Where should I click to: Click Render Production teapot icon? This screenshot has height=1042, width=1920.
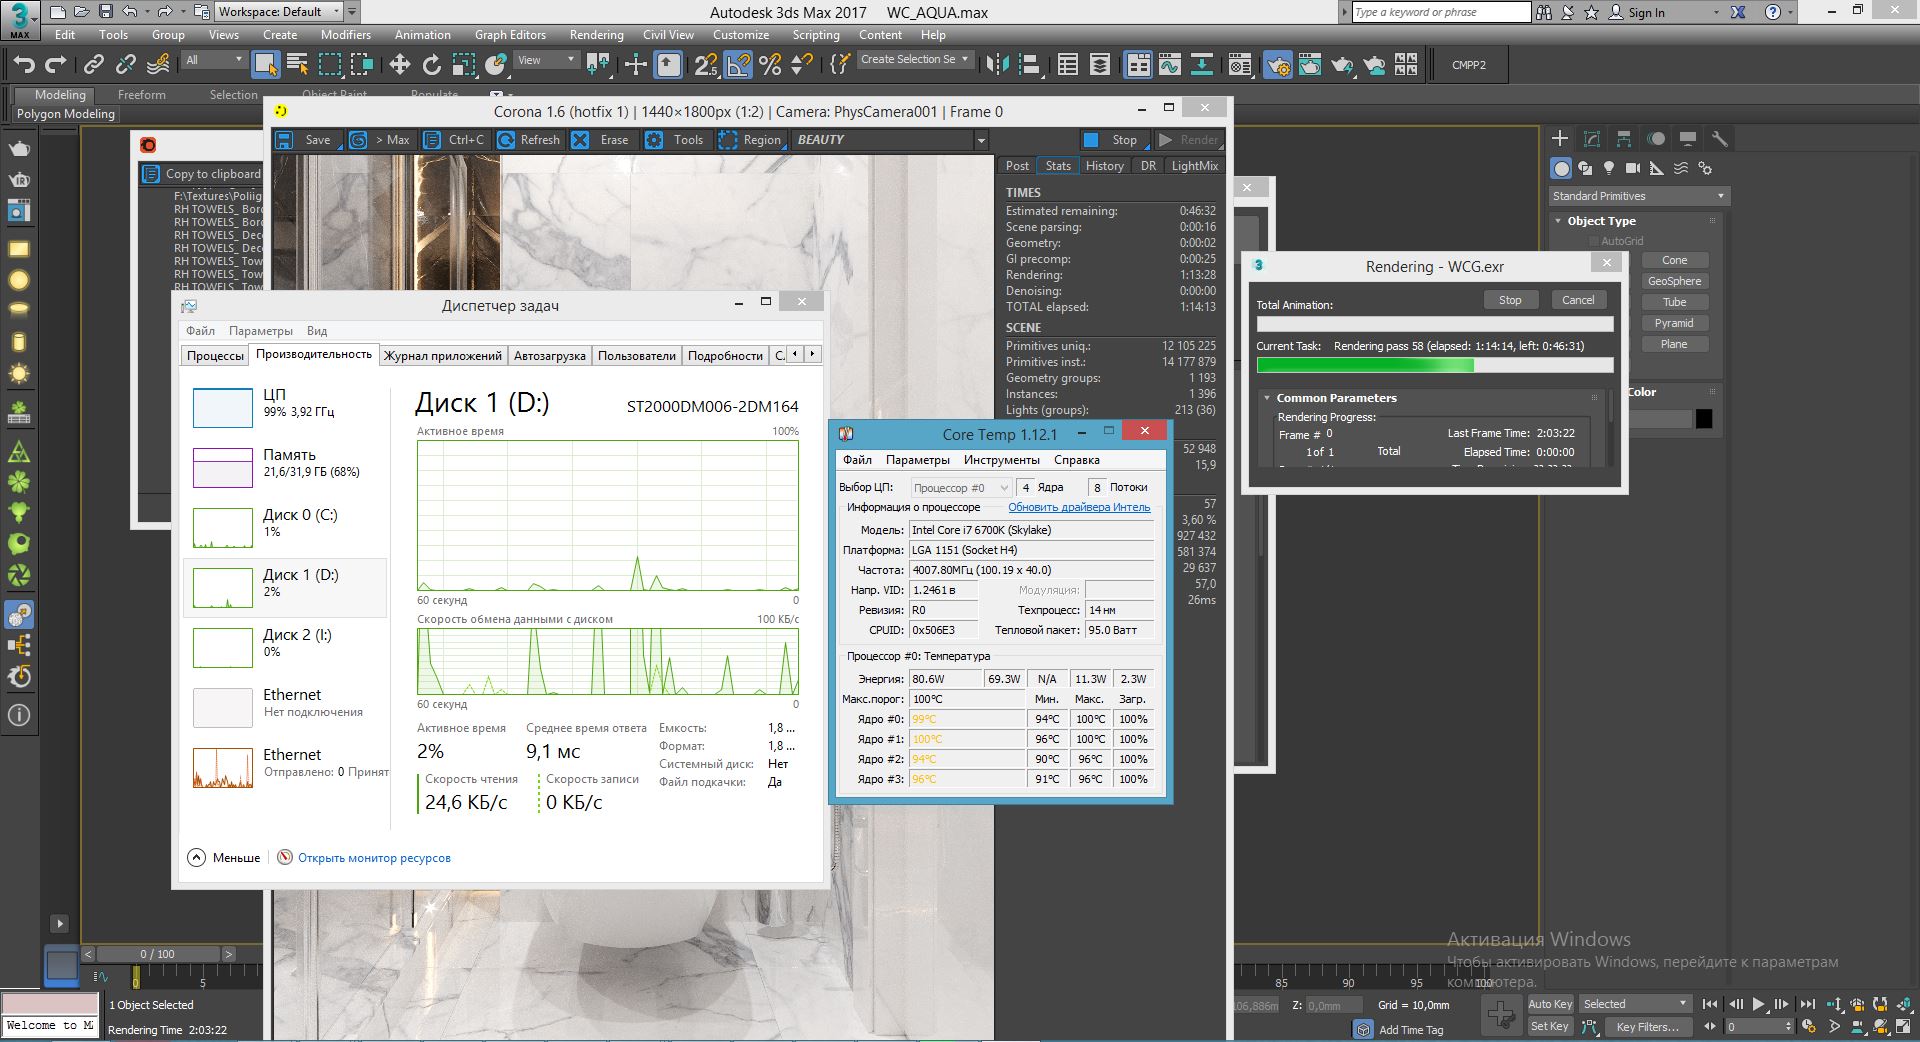pyautogui.click(x=1341, y=65)
